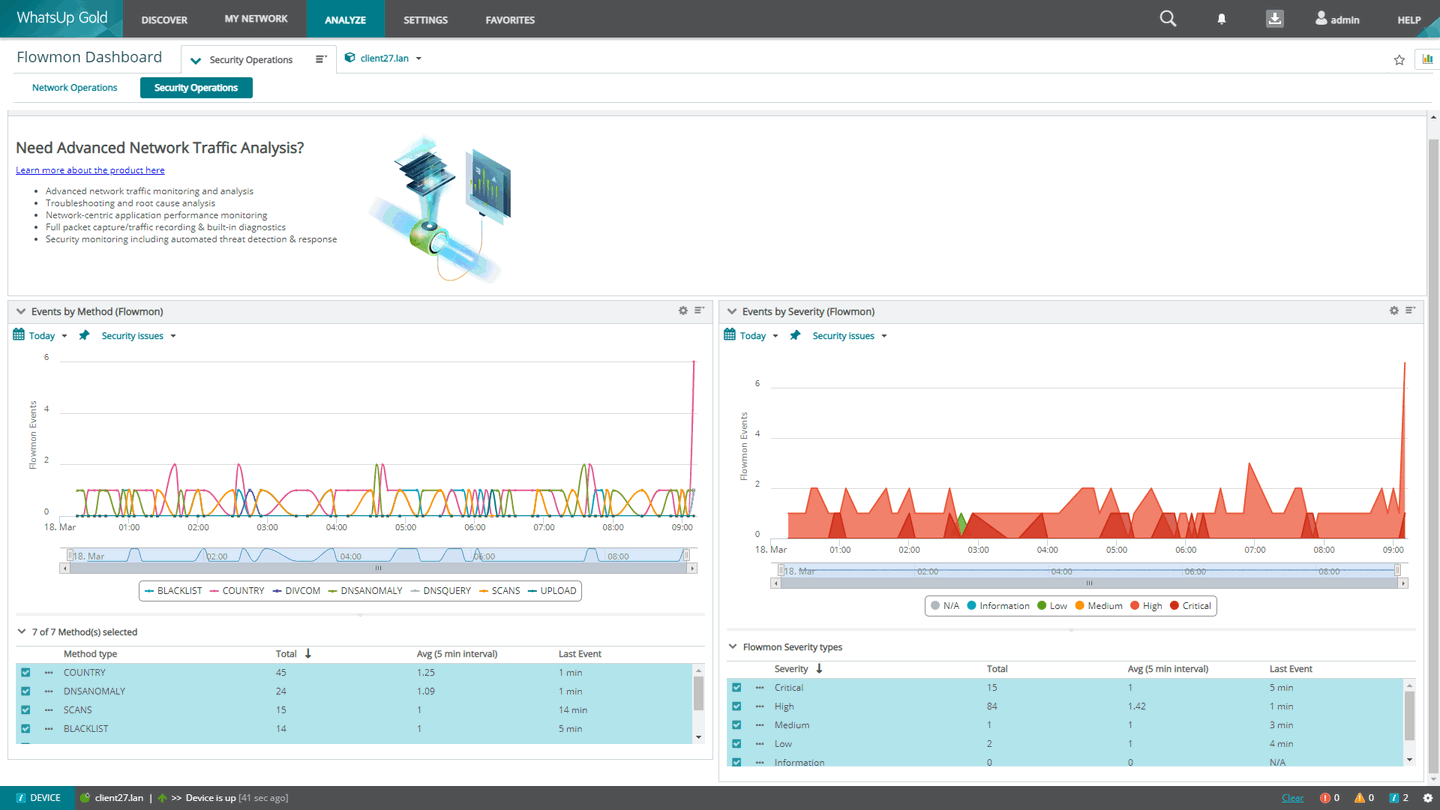Open Security issues dropdown in Events by Severity

(x=850, y=336)
